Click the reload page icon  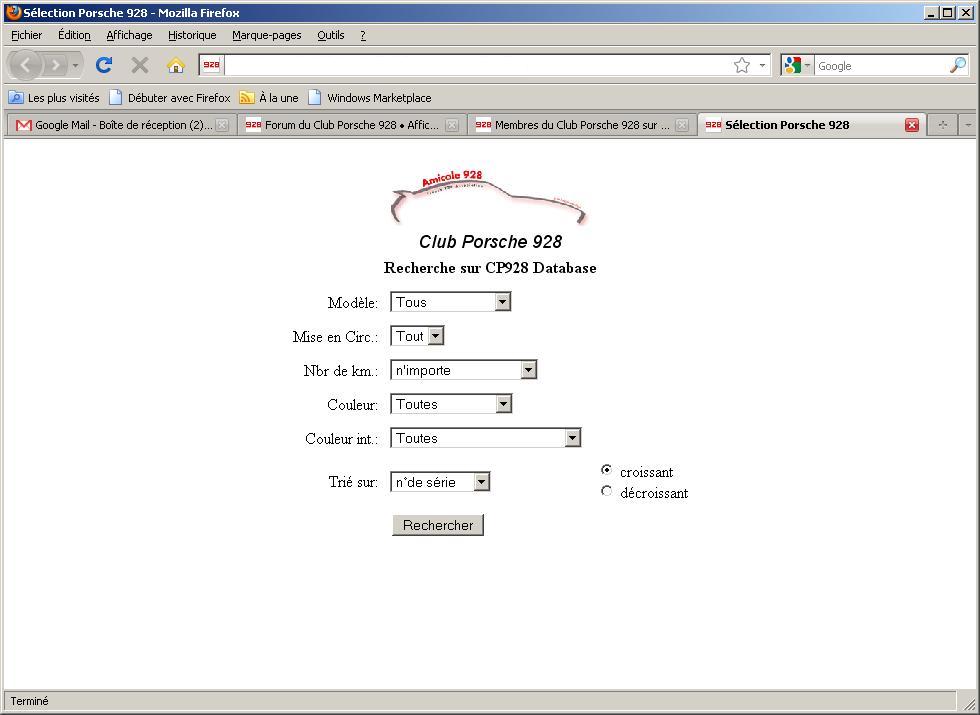point(104,65)
